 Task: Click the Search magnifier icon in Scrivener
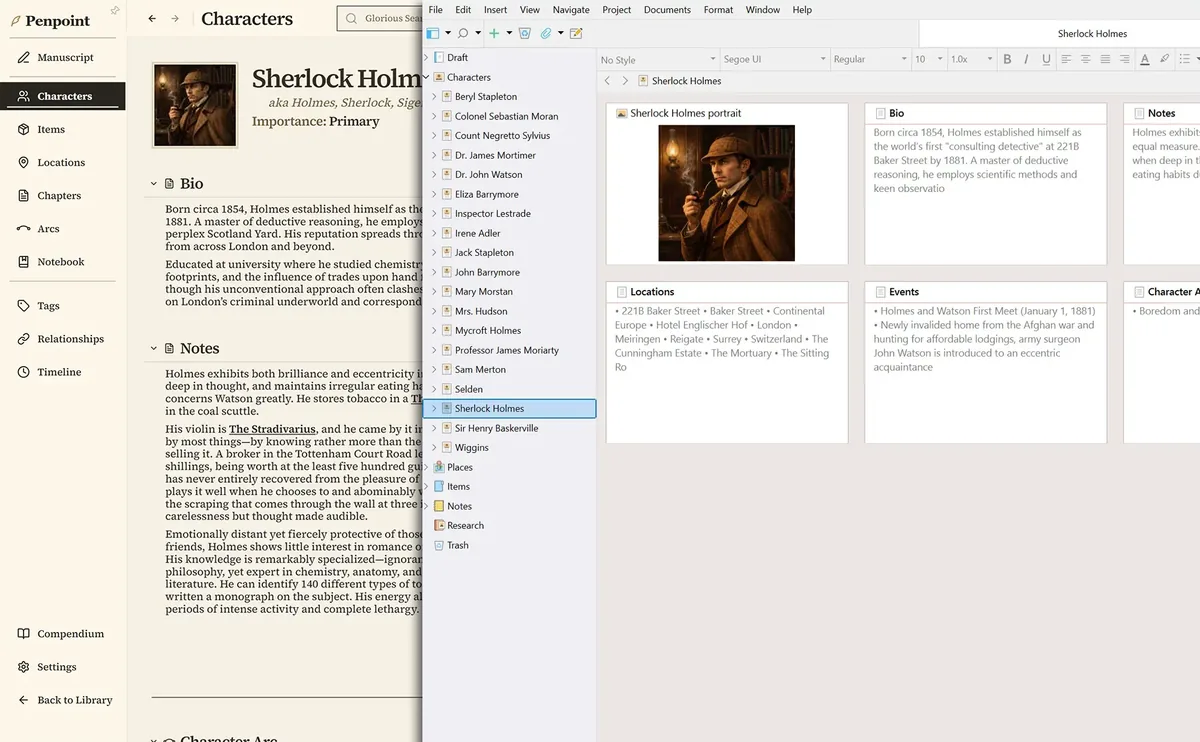tap(463, 33)
